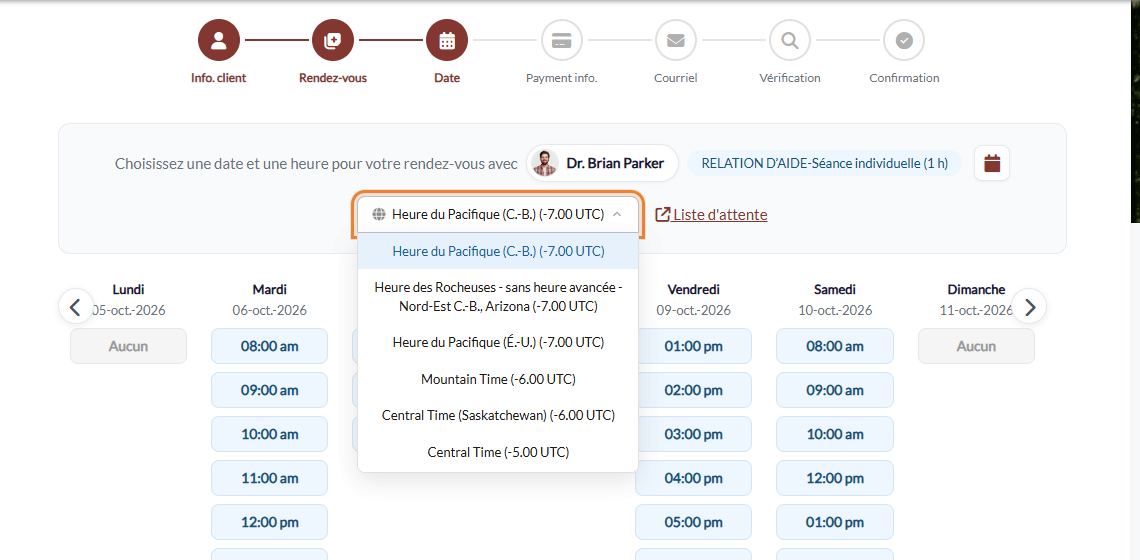Select Mardi 09:00 am slot
The width and height of the screenshot is (1140, 560).
coord(270,391)
